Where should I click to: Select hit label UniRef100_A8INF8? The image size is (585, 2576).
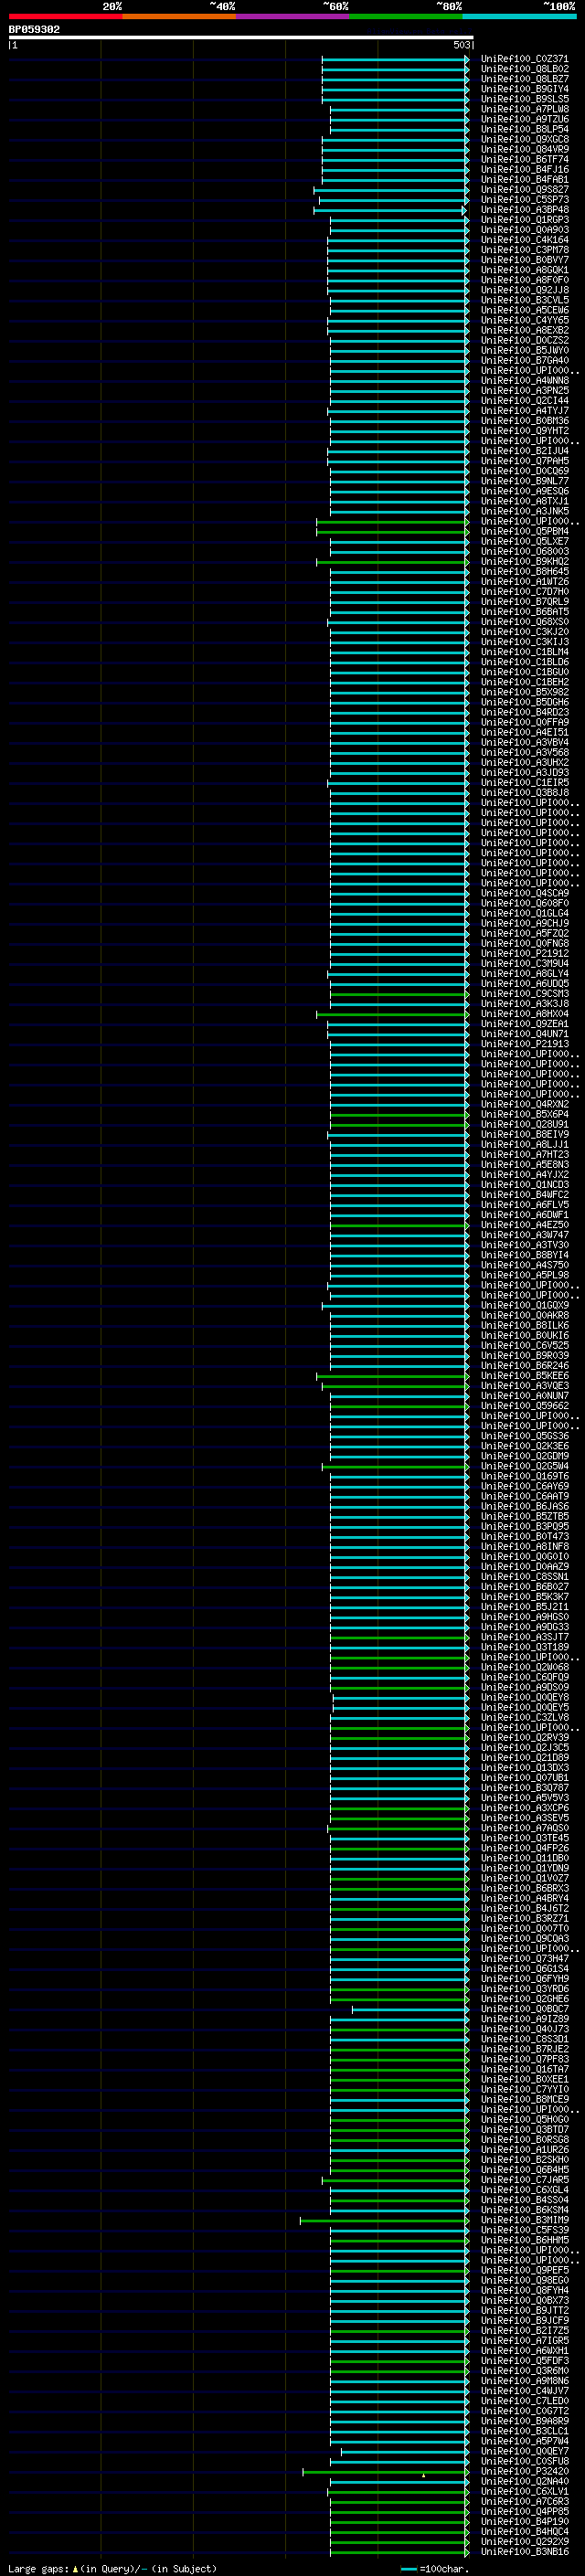click(524, 1547)
